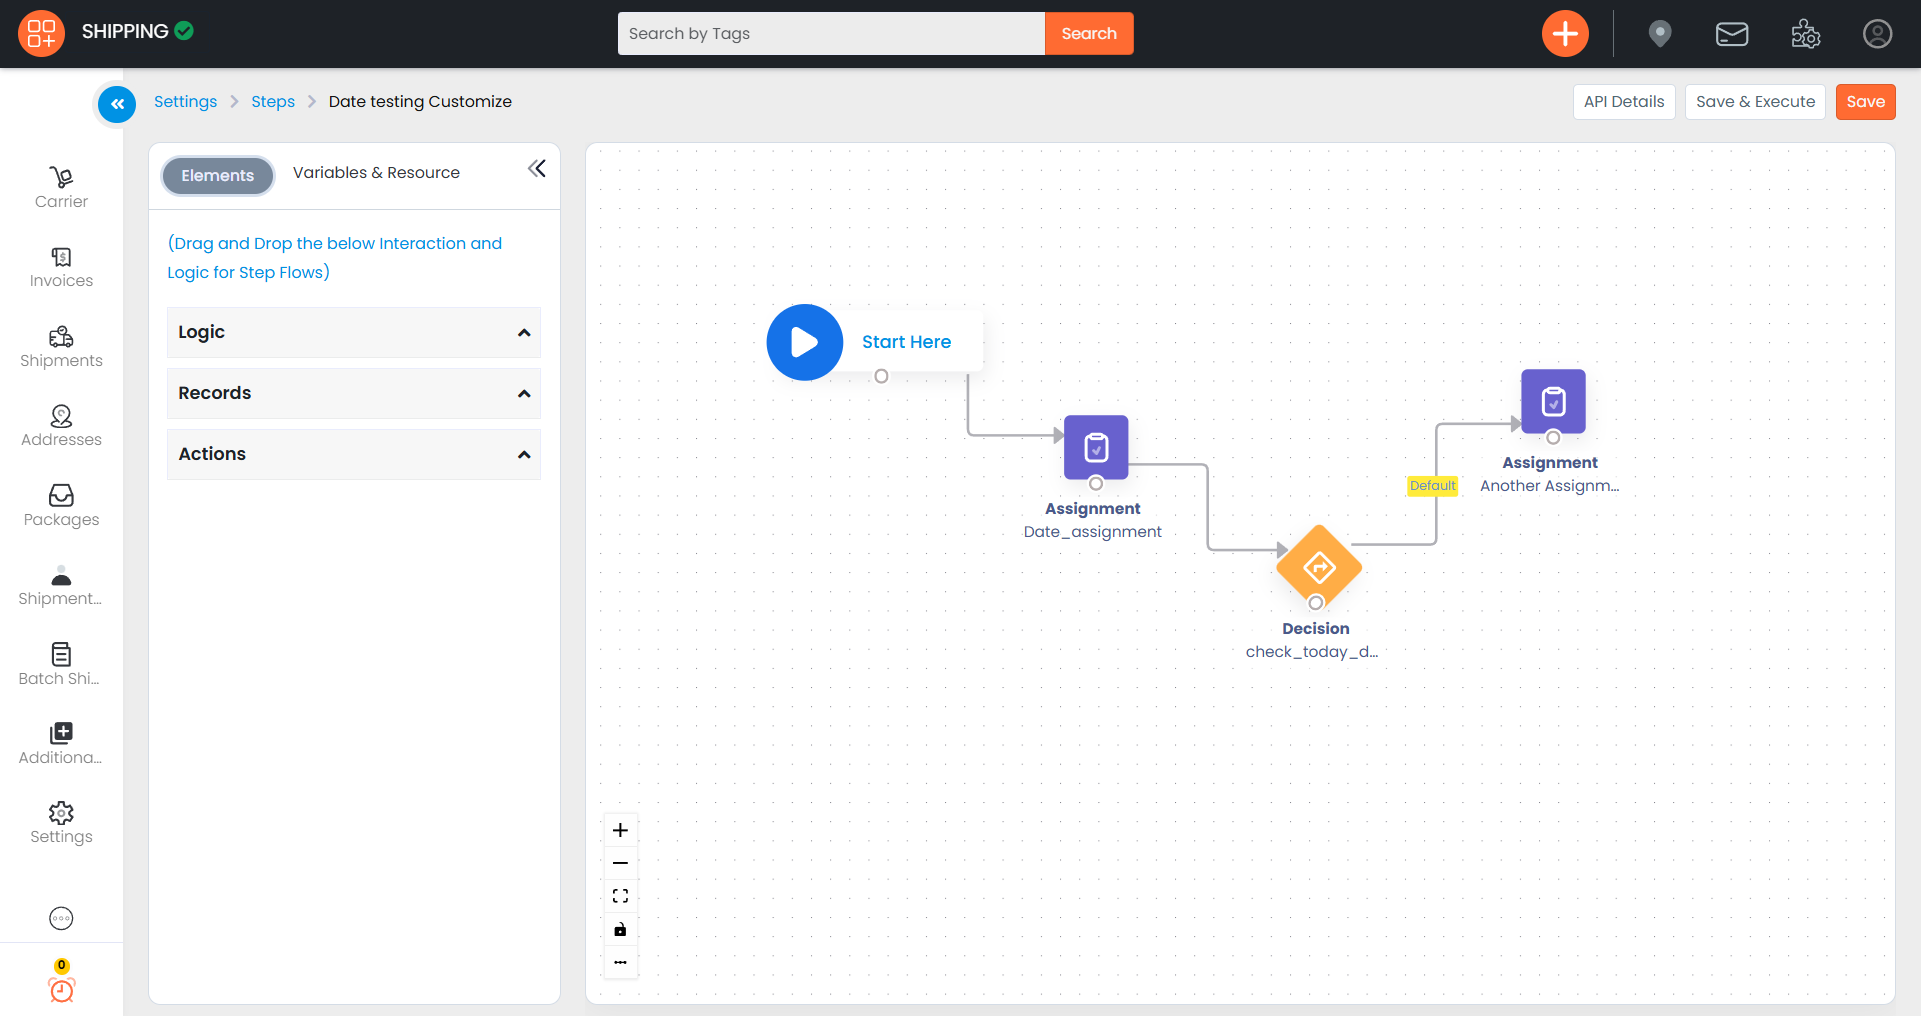Open Shipments in the sidebar
The width and height of the screenshot is (1921, 1016).
(61, 347)
